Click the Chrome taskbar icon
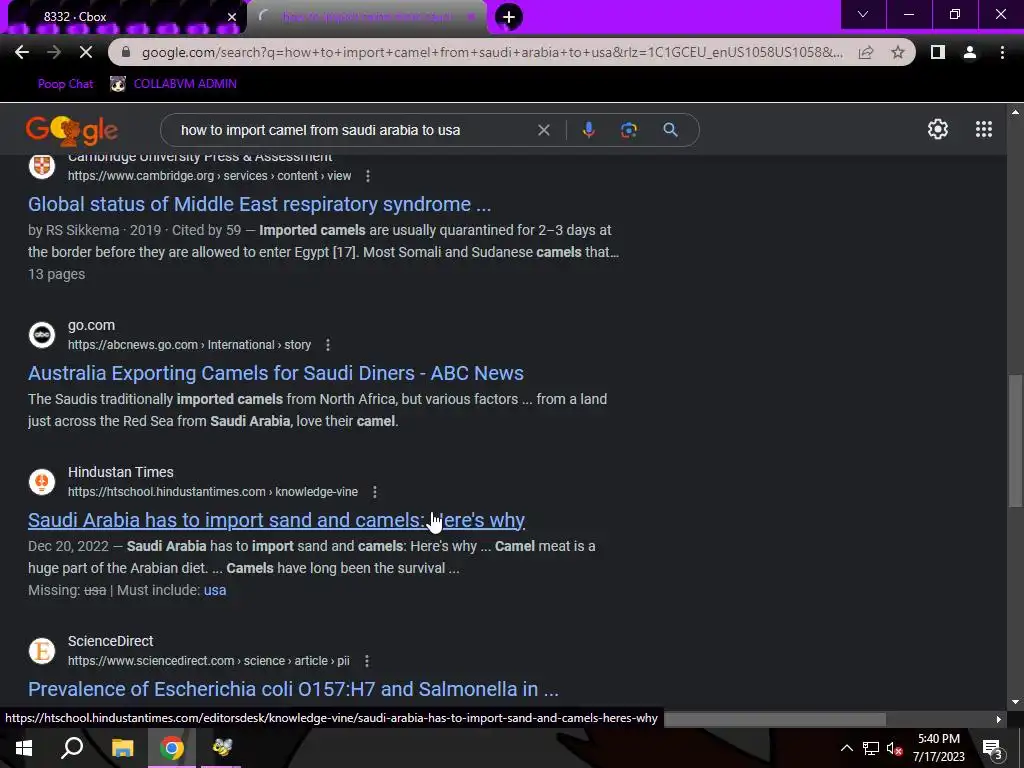This screenshot has width=1024, height=768. click(172, 748)
